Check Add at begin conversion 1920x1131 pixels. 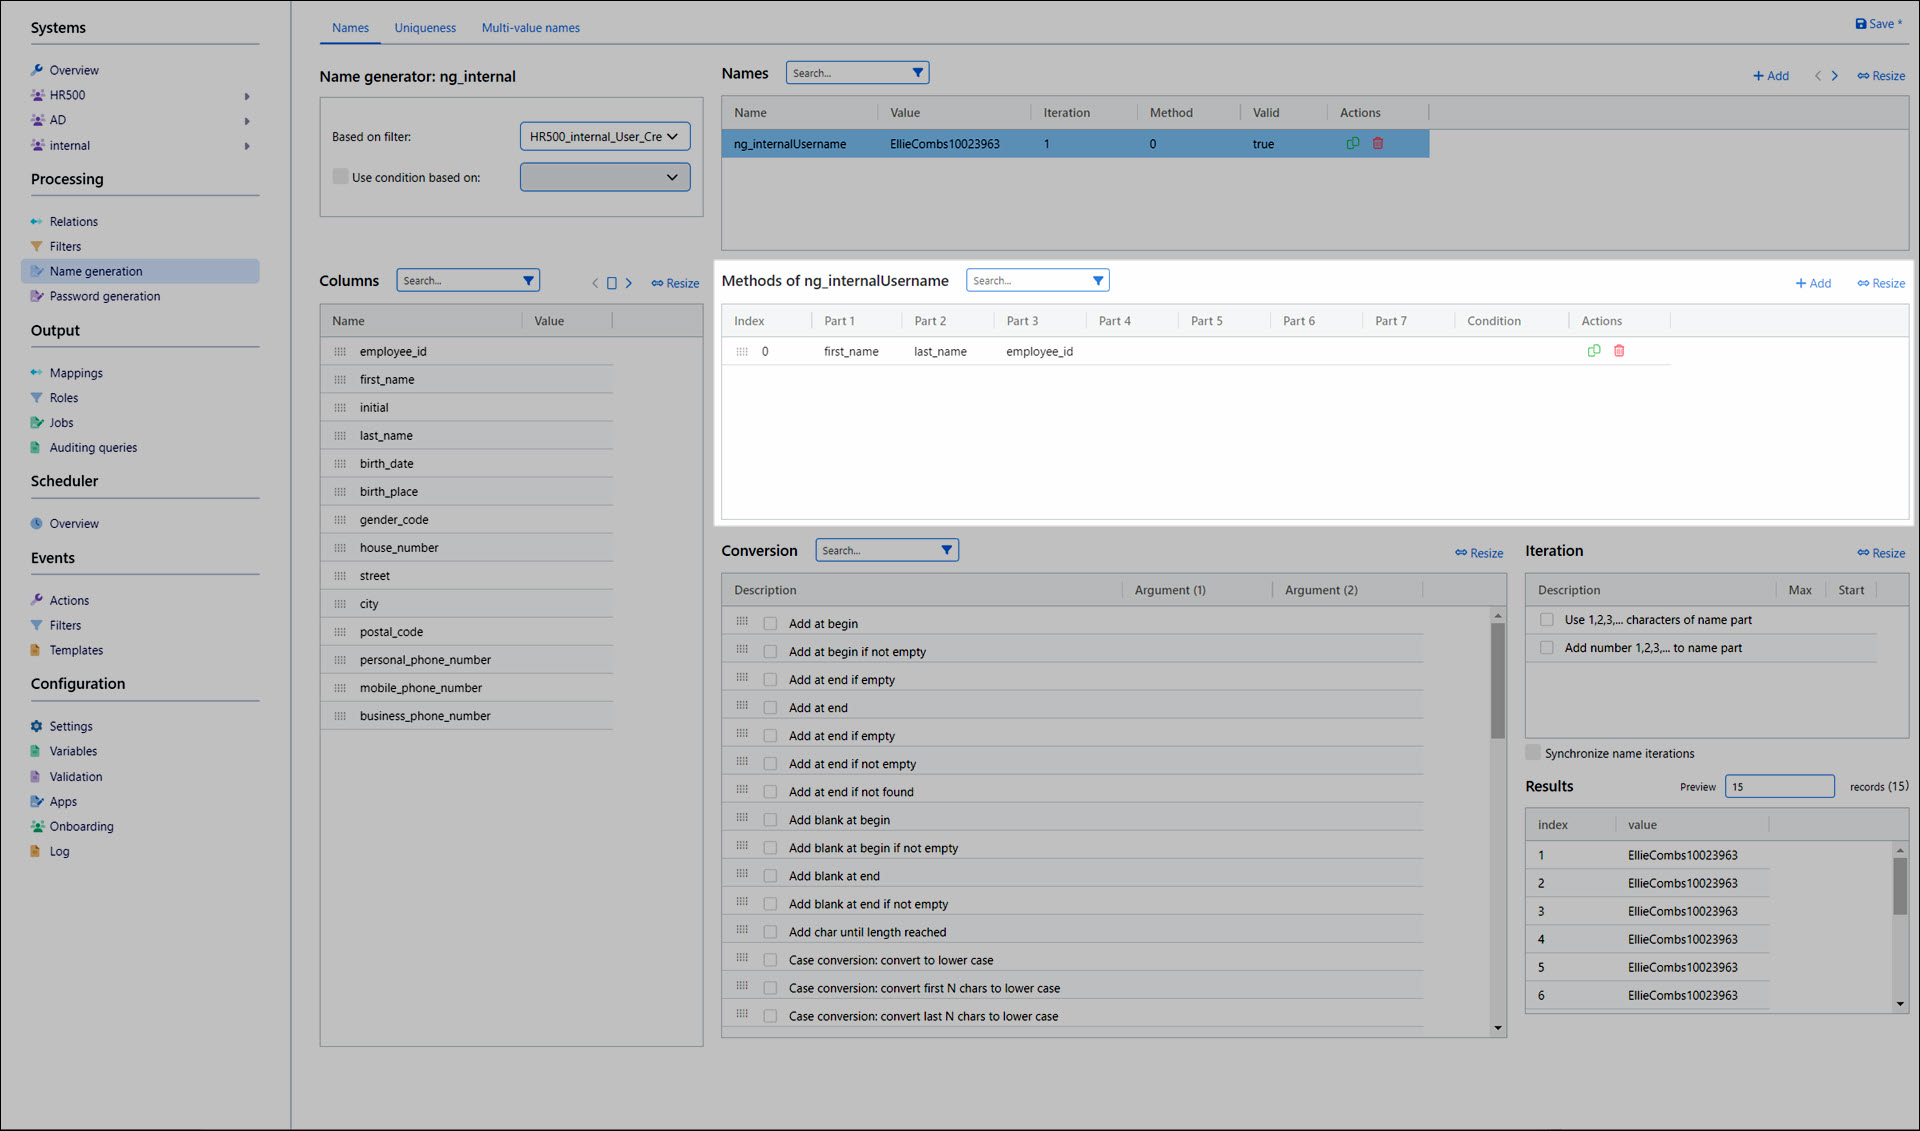tap(770, 624)
